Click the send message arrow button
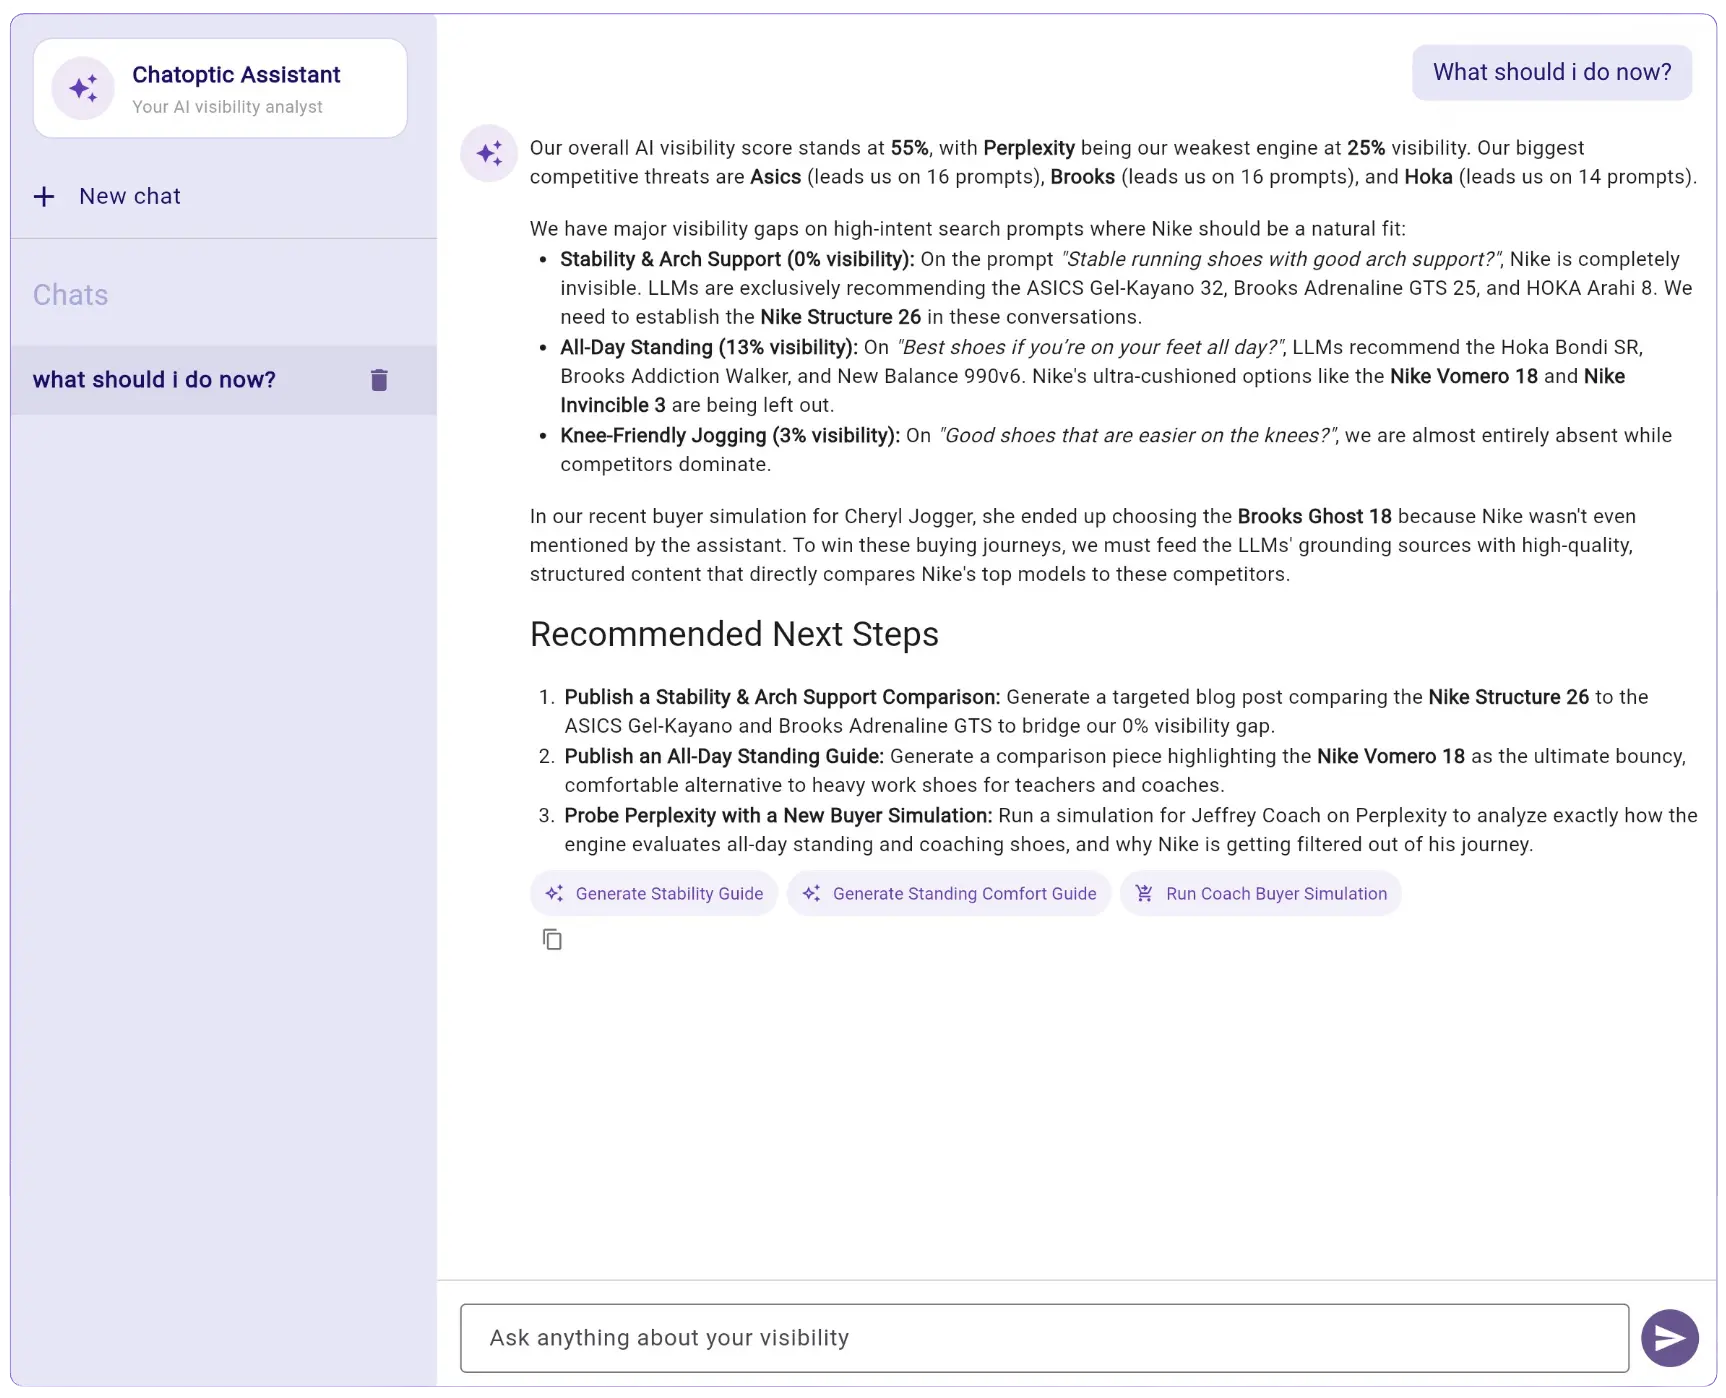 (x=1669, y=1338)
